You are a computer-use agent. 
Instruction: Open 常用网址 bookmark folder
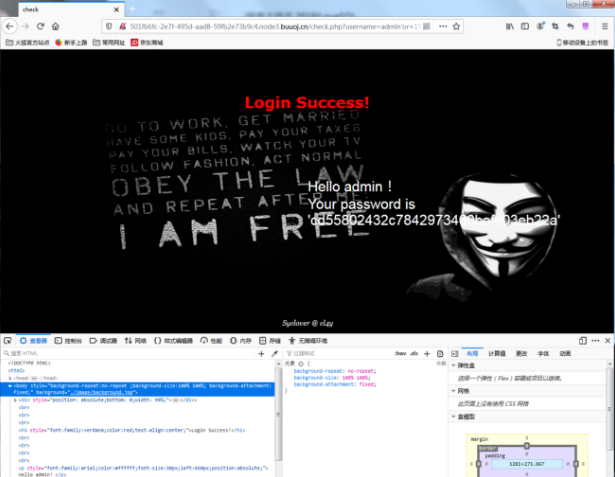pyautogui.click(x=109, y=42)
